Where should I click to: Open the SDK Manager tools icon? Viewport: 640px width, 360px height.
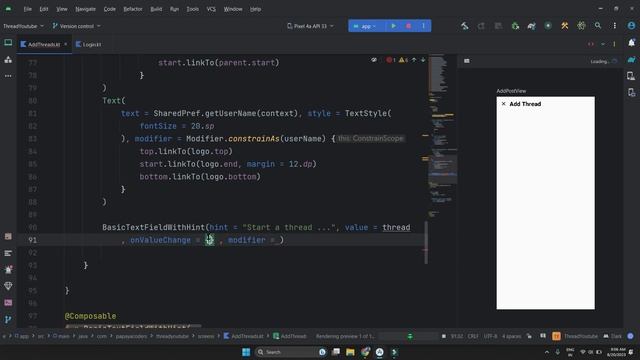pyautogui.click(x=565, y=26)
